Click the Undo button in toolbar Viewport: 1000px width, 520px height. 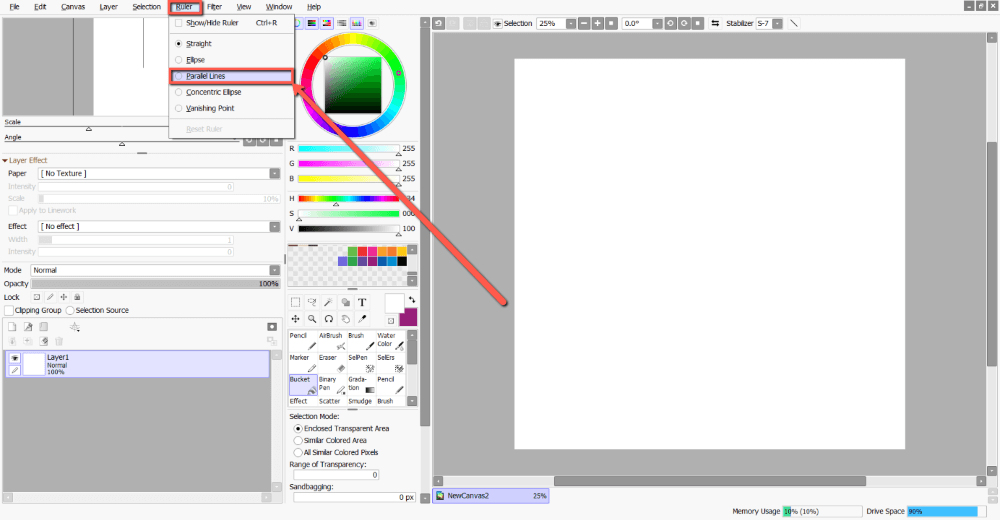439,23
